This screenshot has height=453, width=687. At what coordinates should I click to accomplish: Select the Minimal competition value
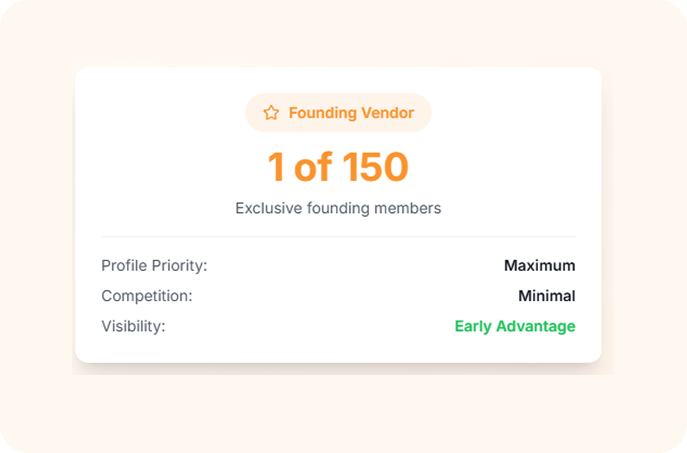tap(546, 296)
